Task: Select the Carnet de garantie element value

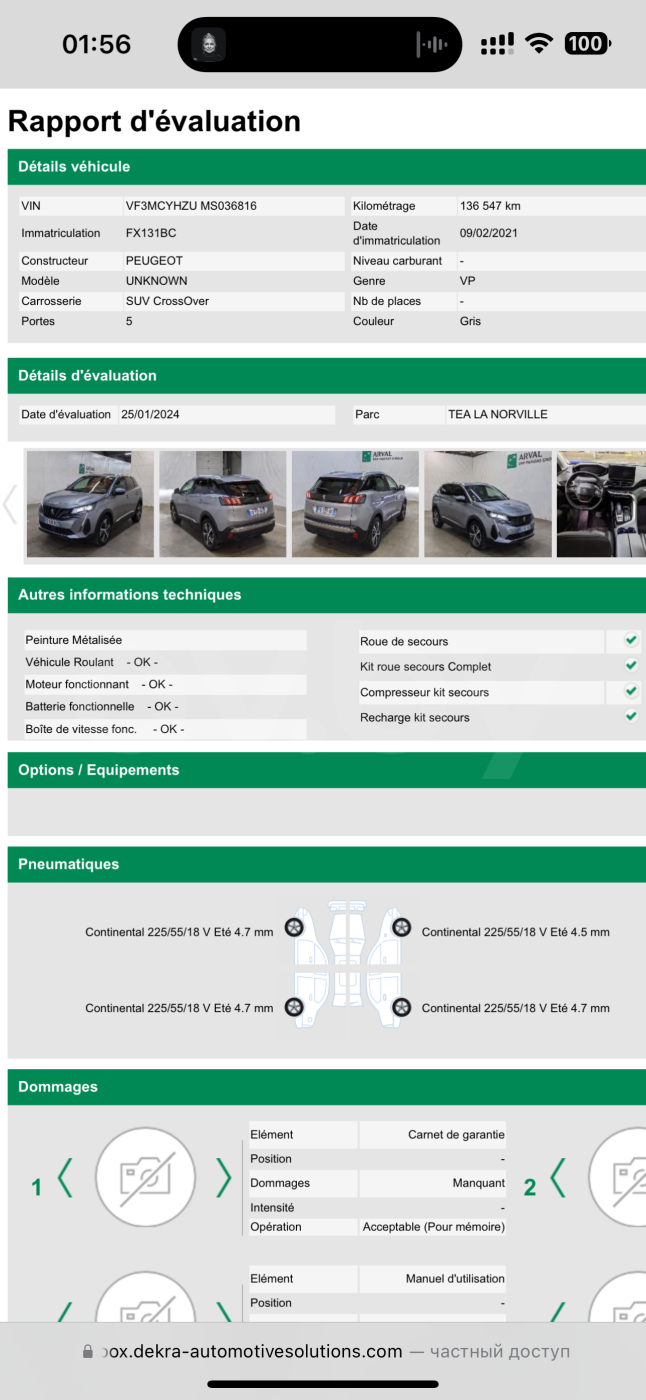Action: click(x=456, y=1135)
